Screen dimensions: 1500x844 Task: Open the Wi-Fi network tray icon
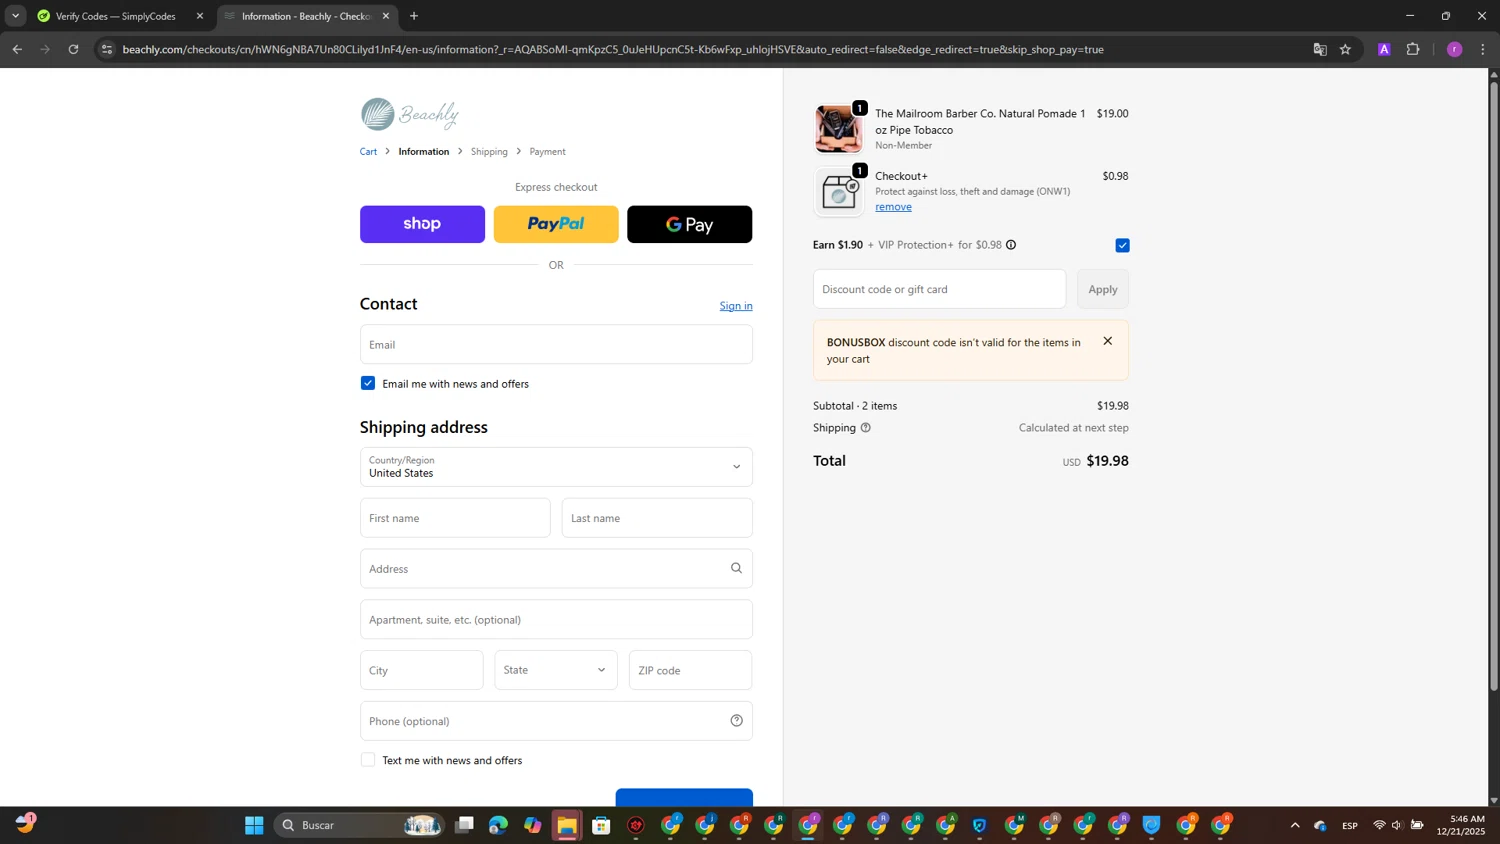(x=1379, y=825)
